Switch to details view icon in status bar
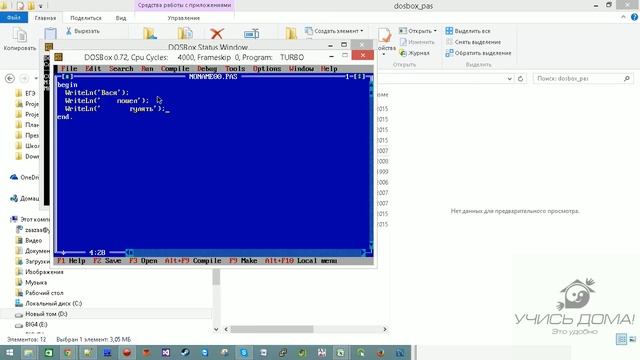Screen dimensions: 640x360 click(621, 339)
